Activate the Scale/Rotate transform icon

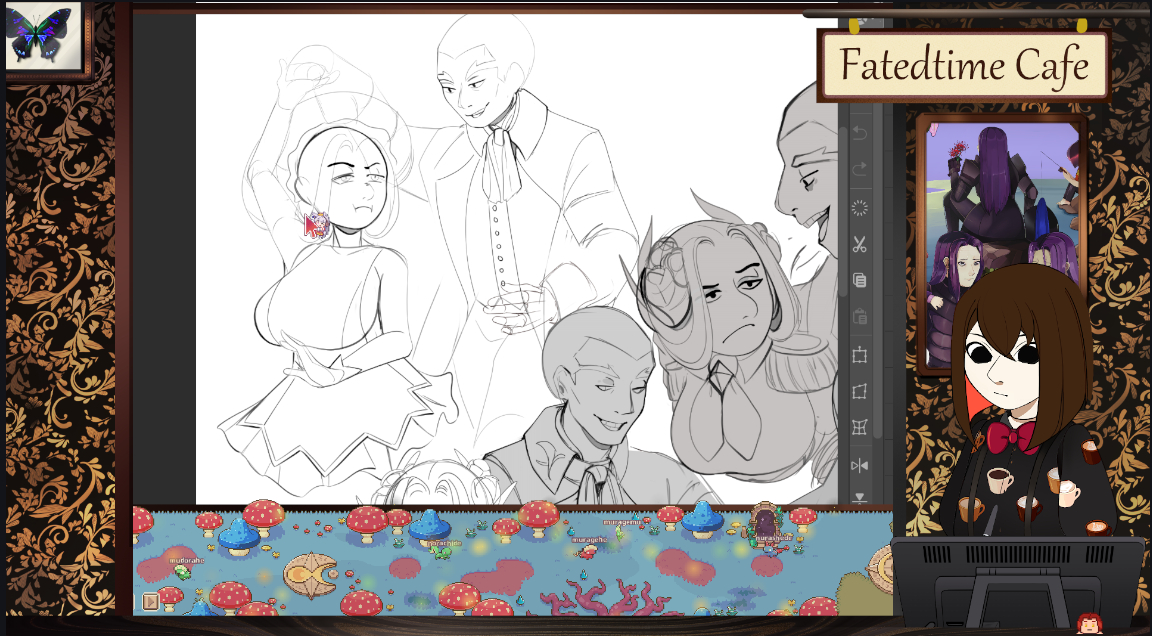[859, 355]
